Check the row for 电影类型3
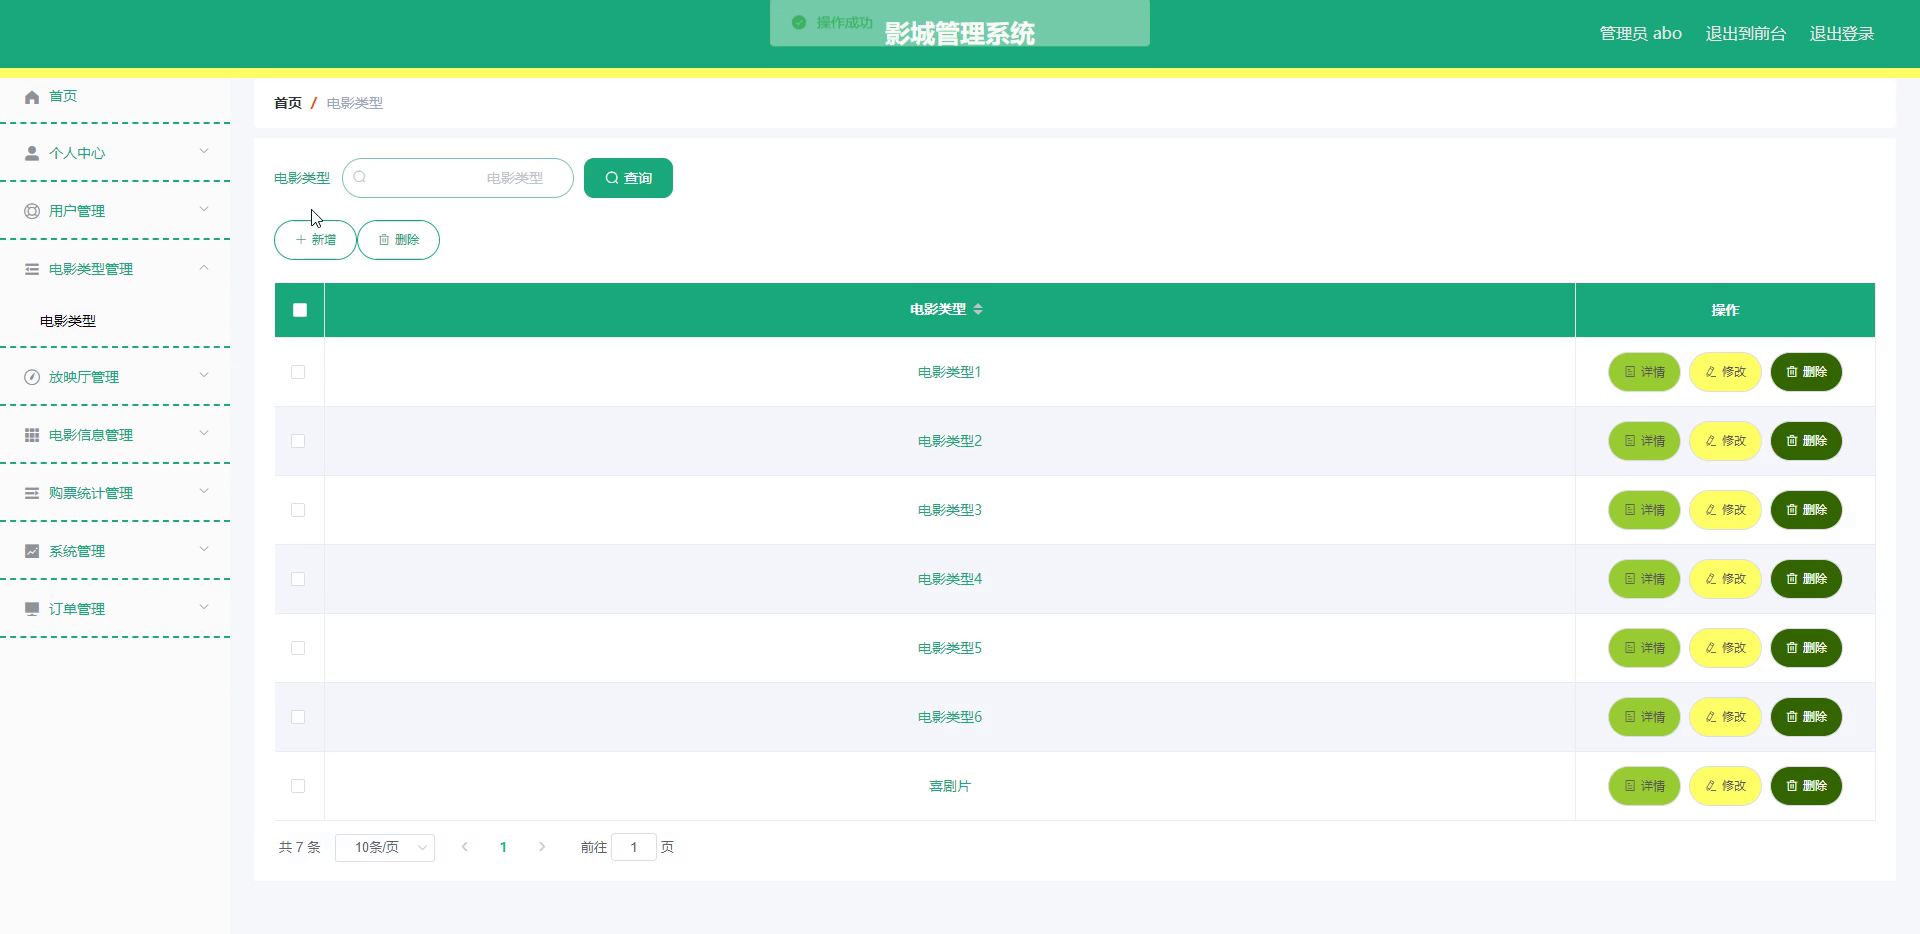Screen dimensions: 1920x934 [x=298, y=510]
